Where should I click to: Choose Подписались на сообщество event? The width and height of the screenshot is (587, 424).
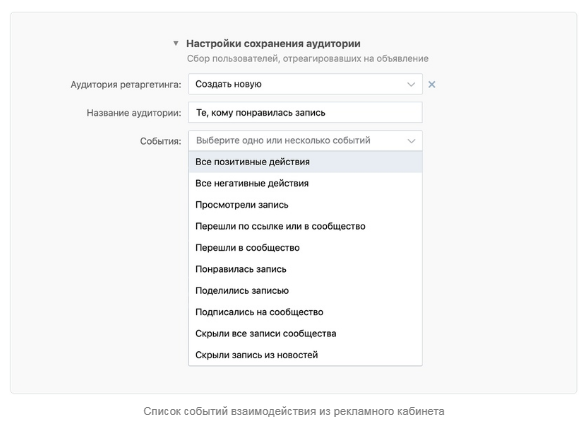tap(305, 312)
